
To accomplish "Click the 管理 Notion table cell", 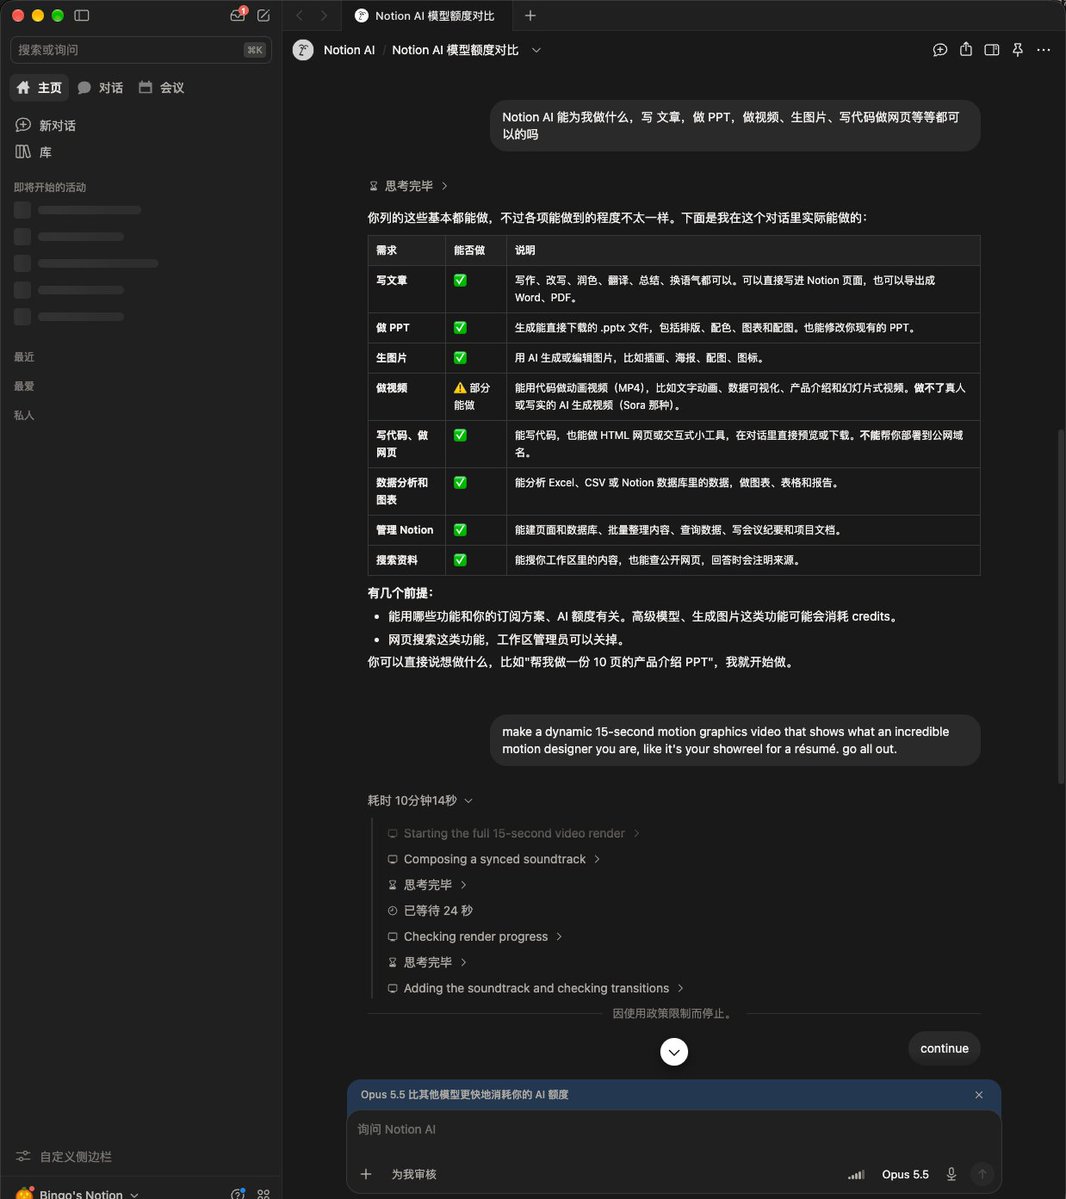I will pyautogui.click(x=406, y=530).
